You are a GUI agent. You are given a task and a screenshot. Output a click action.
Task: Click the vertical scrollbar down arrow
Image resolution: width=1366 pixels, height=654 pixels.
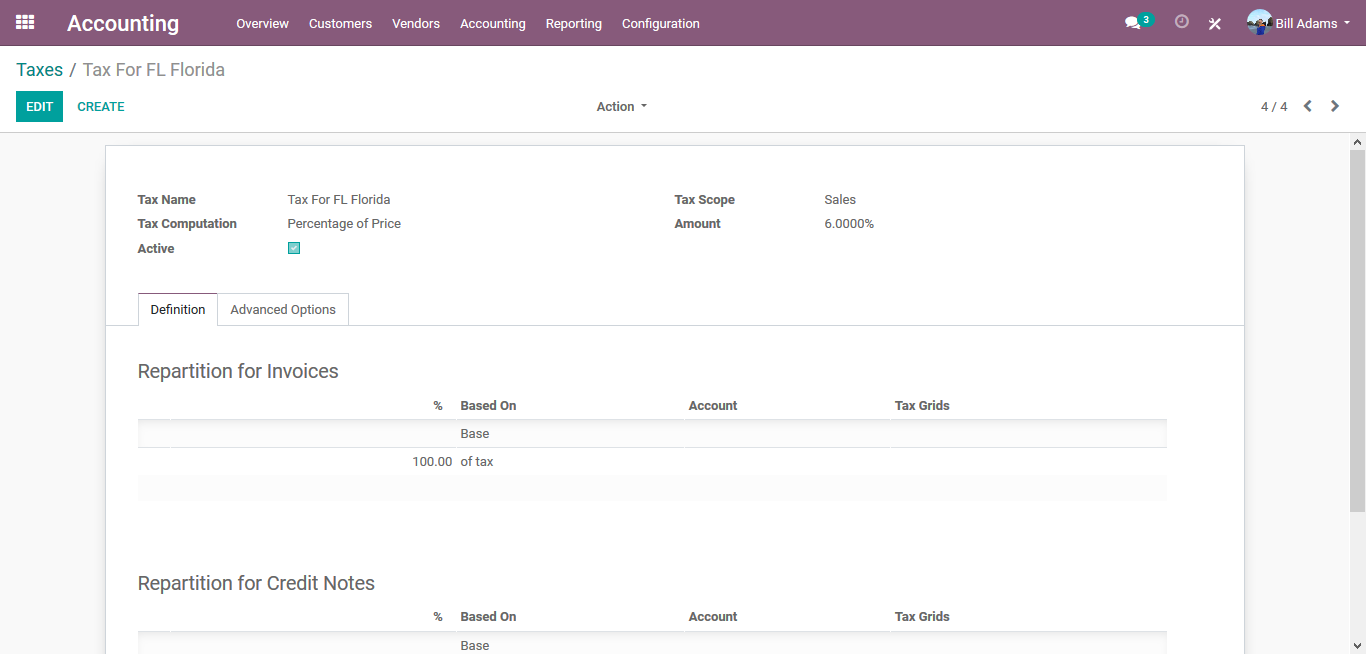coord(1357,645)
